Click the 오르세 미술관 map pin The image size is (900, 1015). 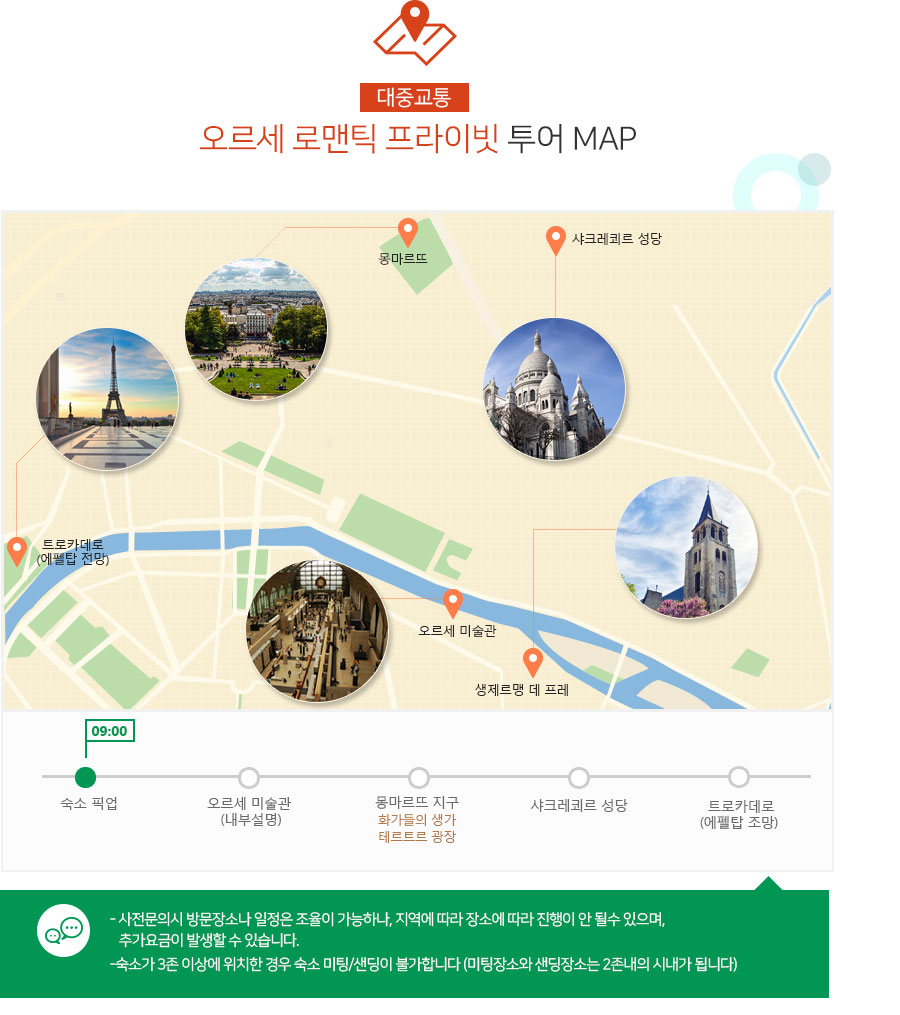coord(453,604)
